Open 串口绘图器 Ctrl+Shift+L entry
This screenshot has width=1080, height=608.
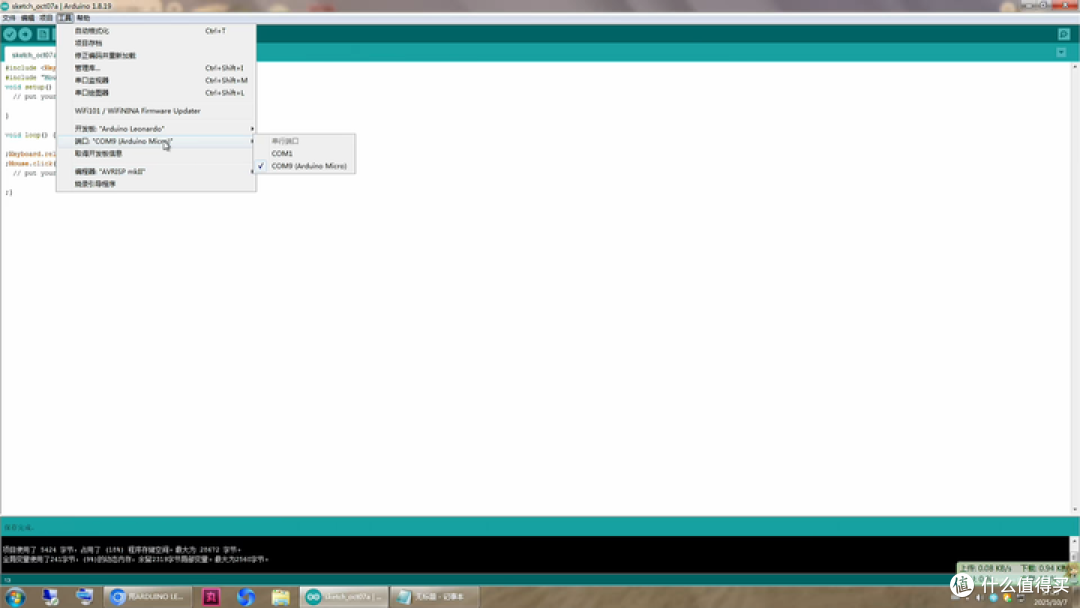pyautogui.click(x=156, y=93)
